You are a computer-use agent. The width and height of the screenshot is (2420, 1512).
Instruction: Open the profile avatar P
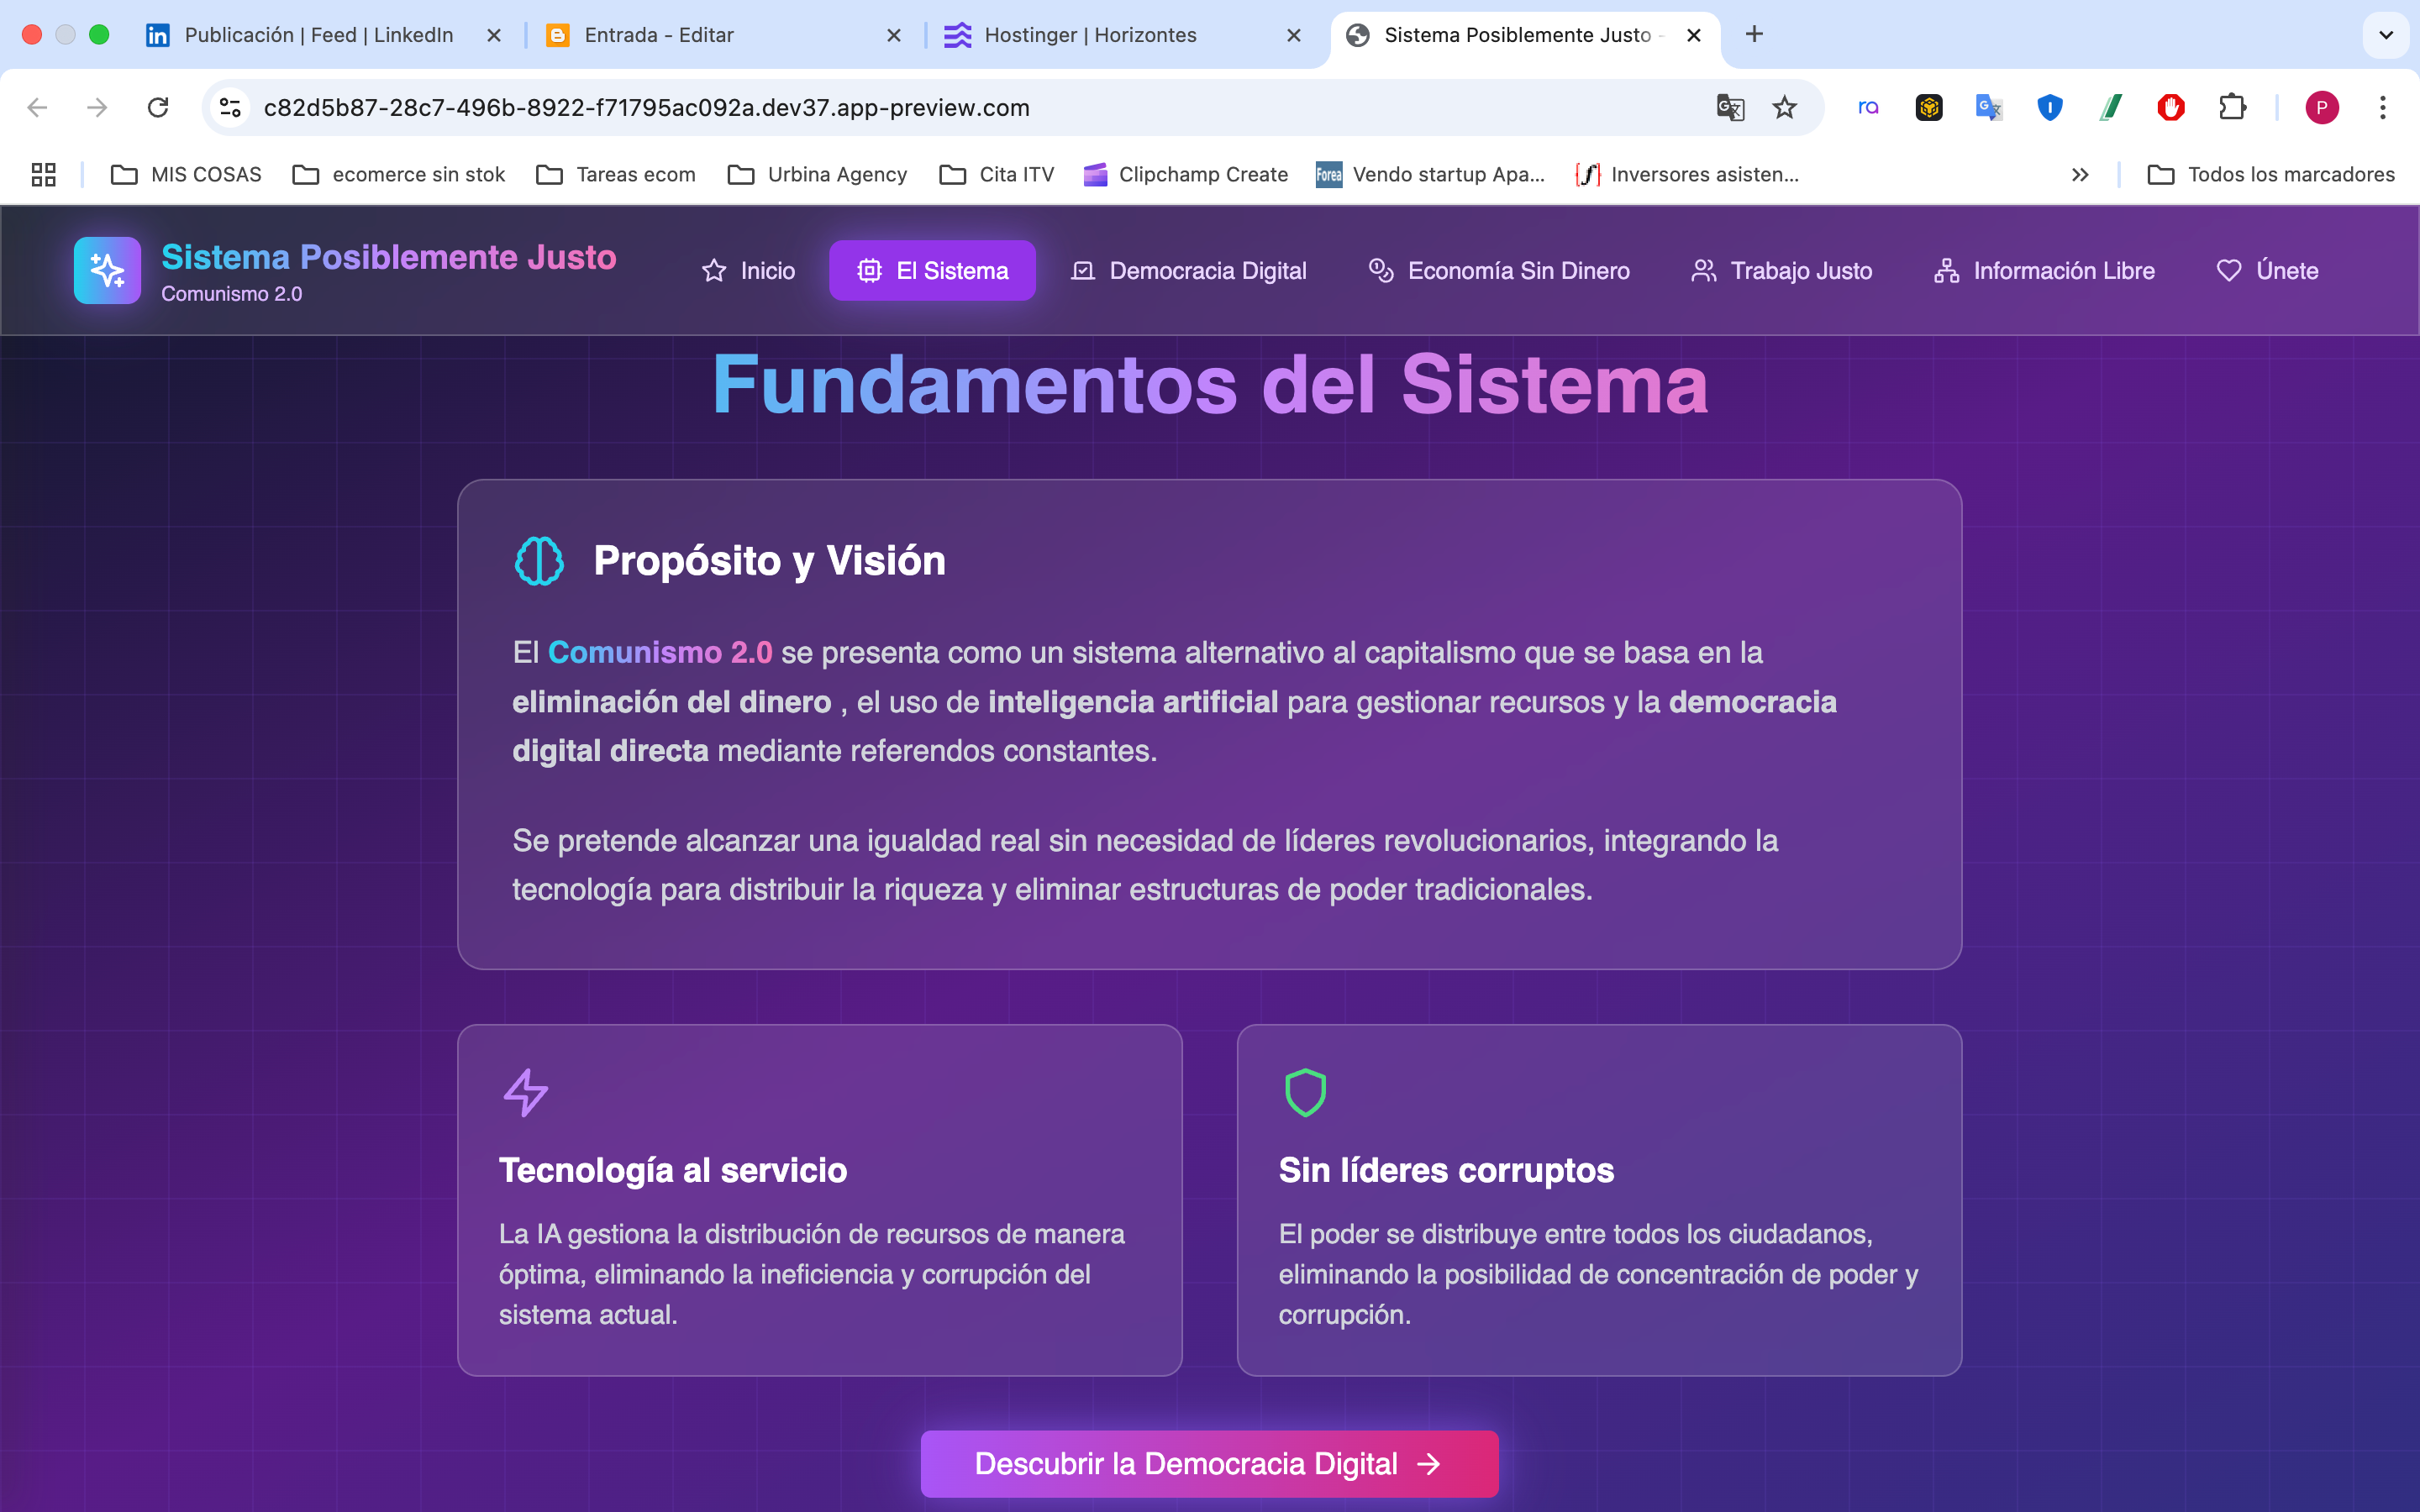2321,107
